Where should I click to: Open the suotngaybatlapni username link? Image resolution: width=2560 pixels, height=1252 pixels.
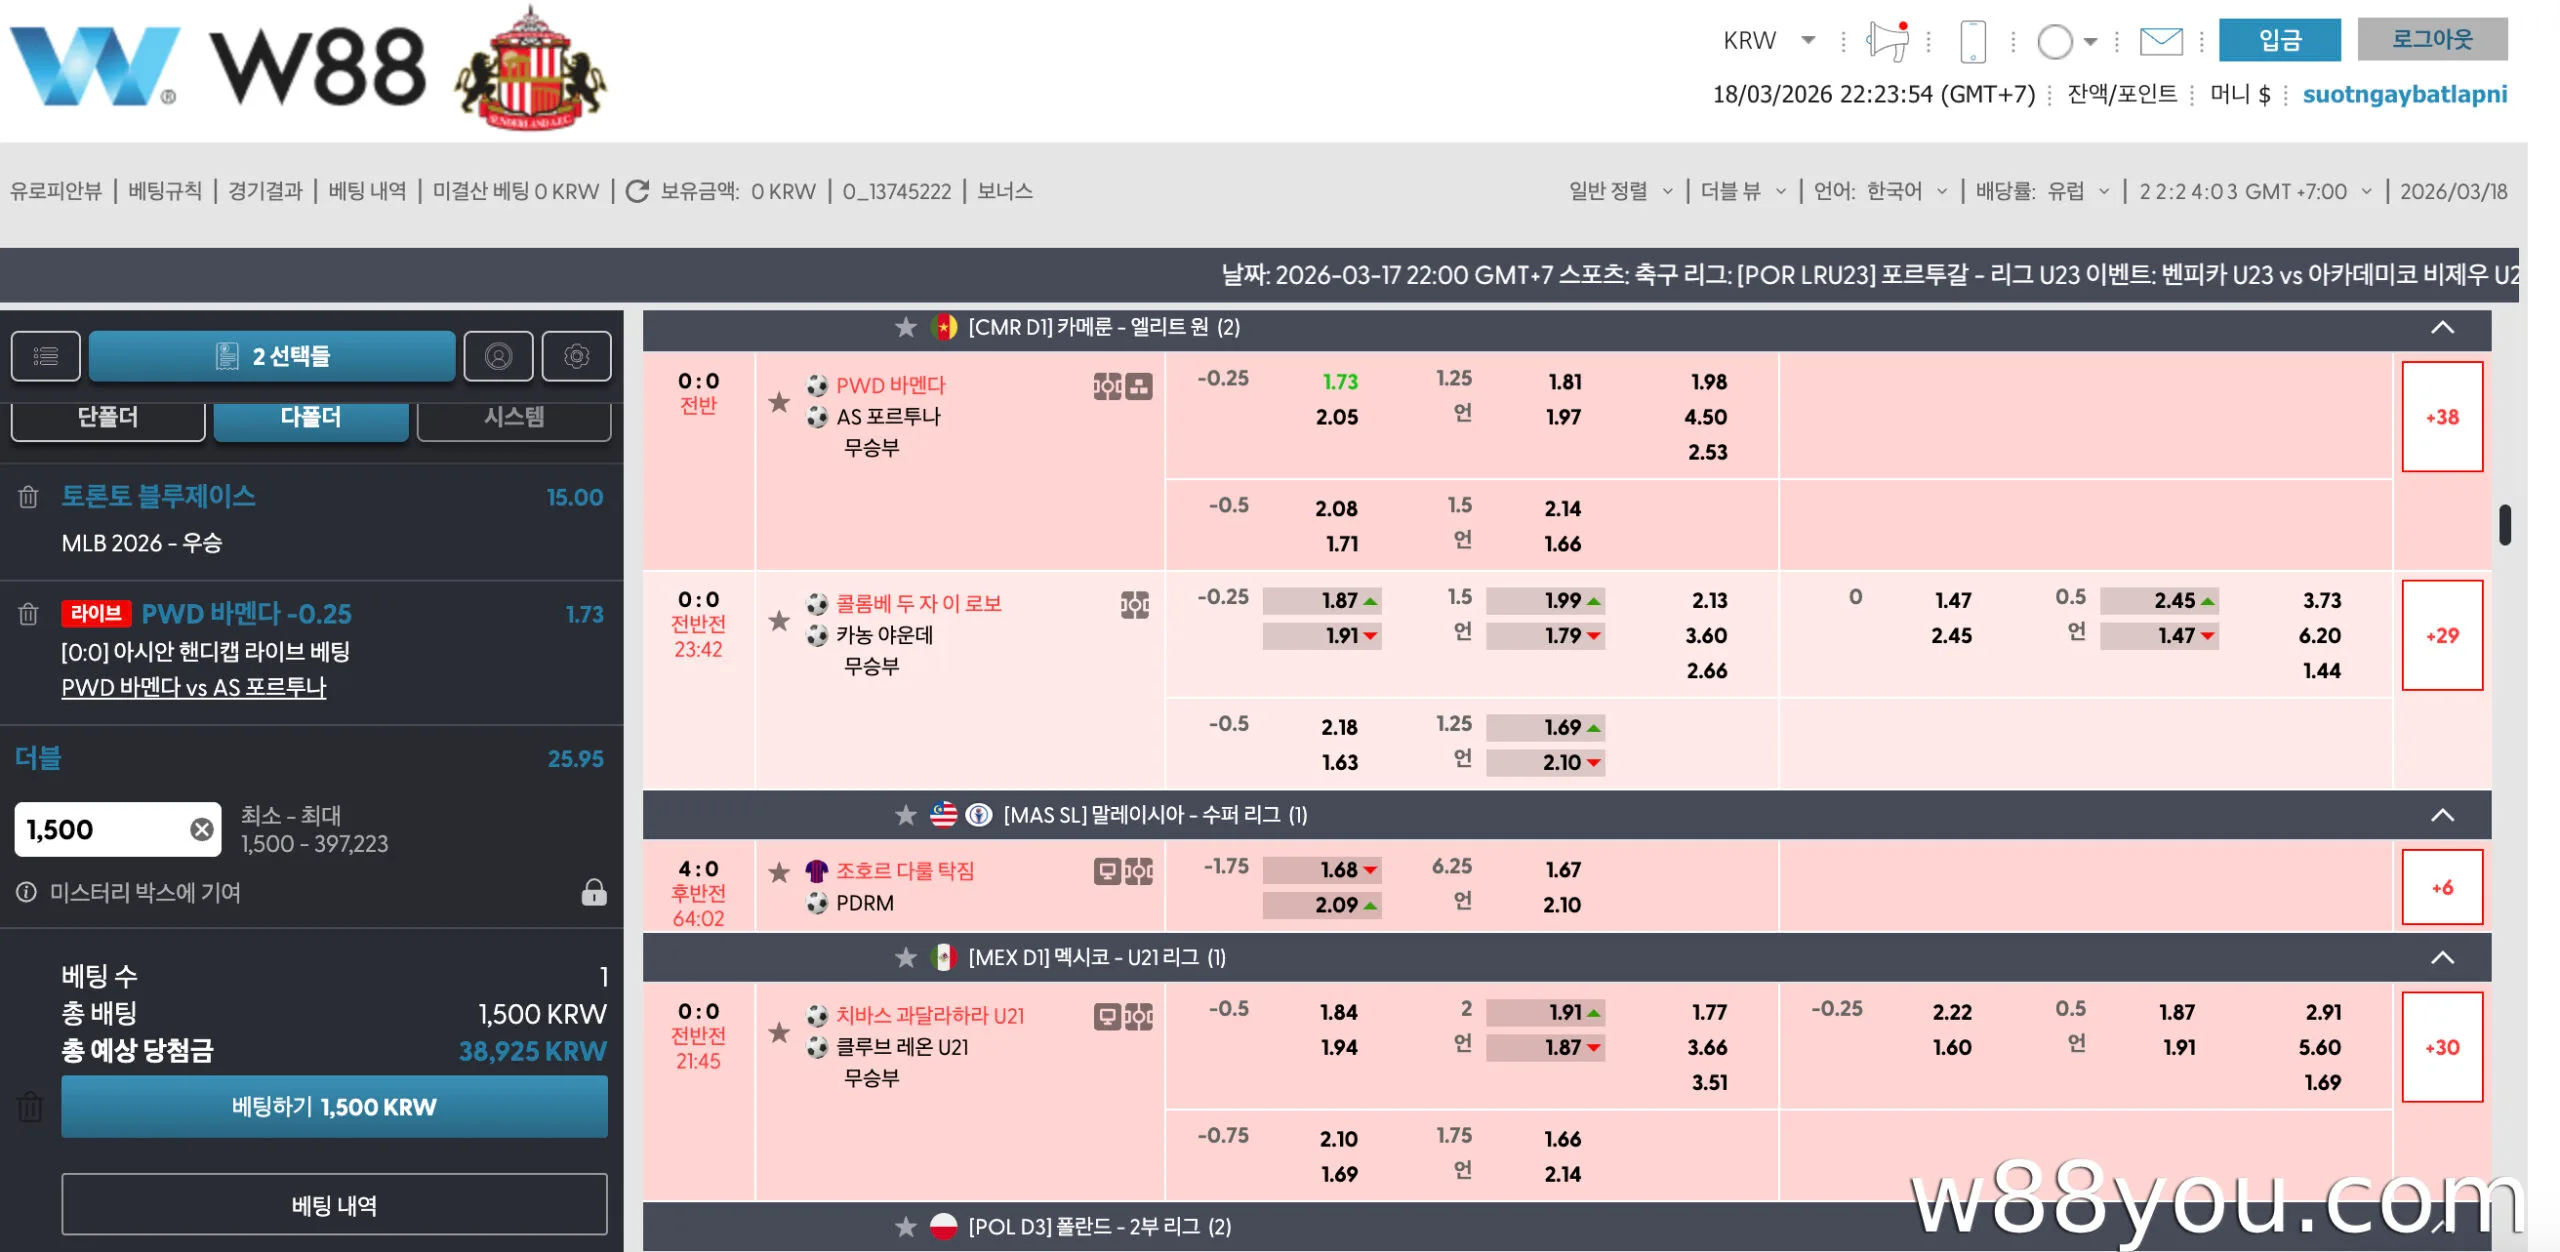(x=2405, y=95)
